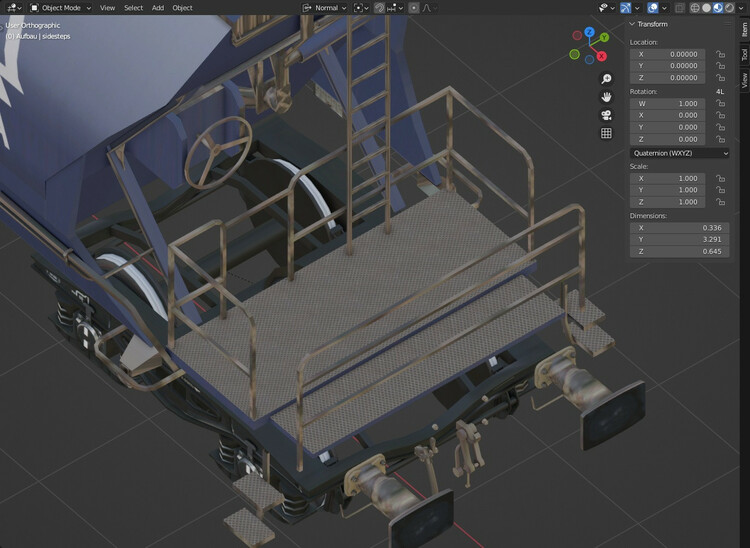
Task: Click the negative Z axis gizmo circle
Action: pos(589,59)
